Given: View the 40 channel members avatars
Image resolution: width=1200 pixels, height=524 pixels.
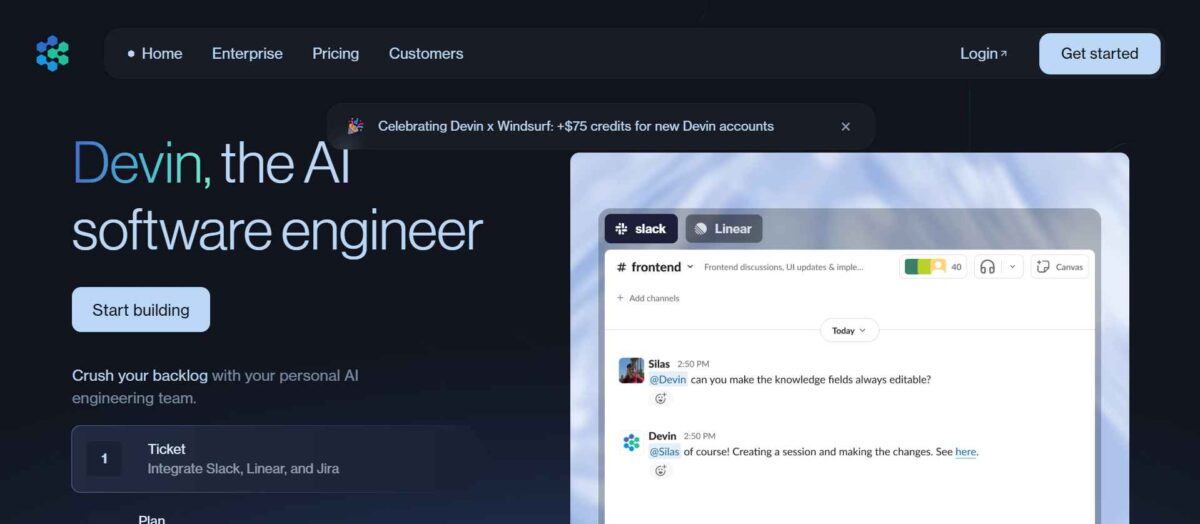Looking at the screenshot, I should [x=932, y=267].
